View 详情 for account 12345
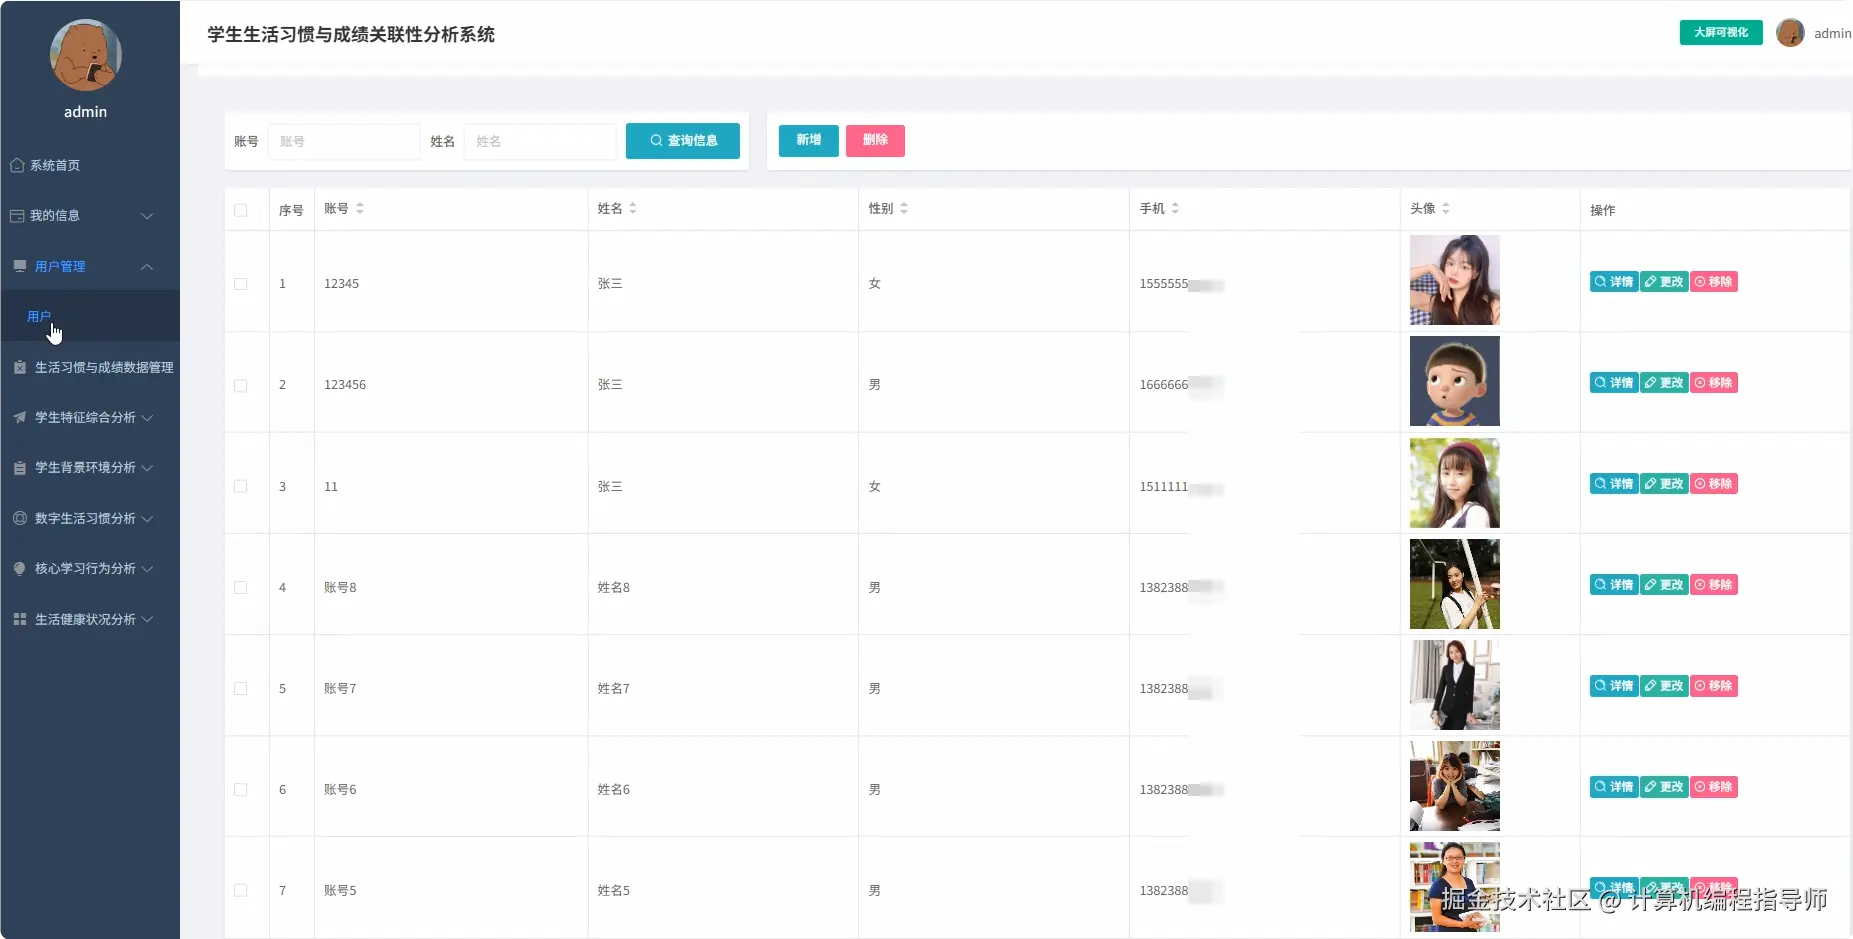The image size is (1853, 939). point(1614,282)
